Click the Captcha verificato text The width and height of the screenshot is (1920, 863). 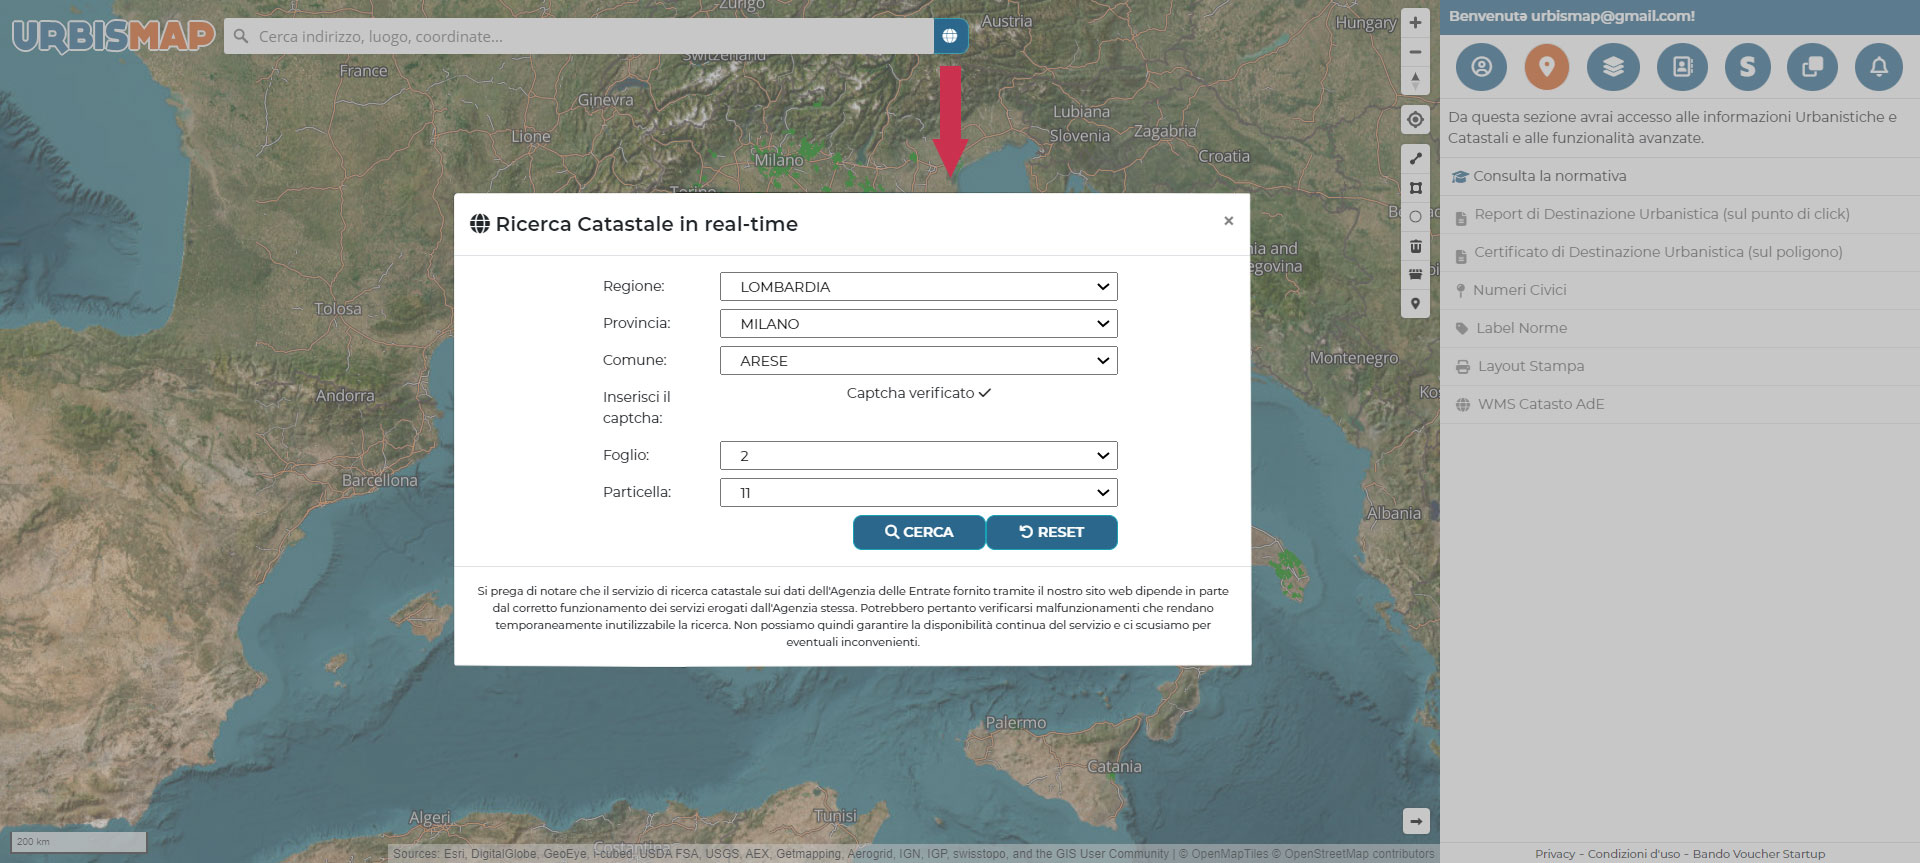[918, 393]
